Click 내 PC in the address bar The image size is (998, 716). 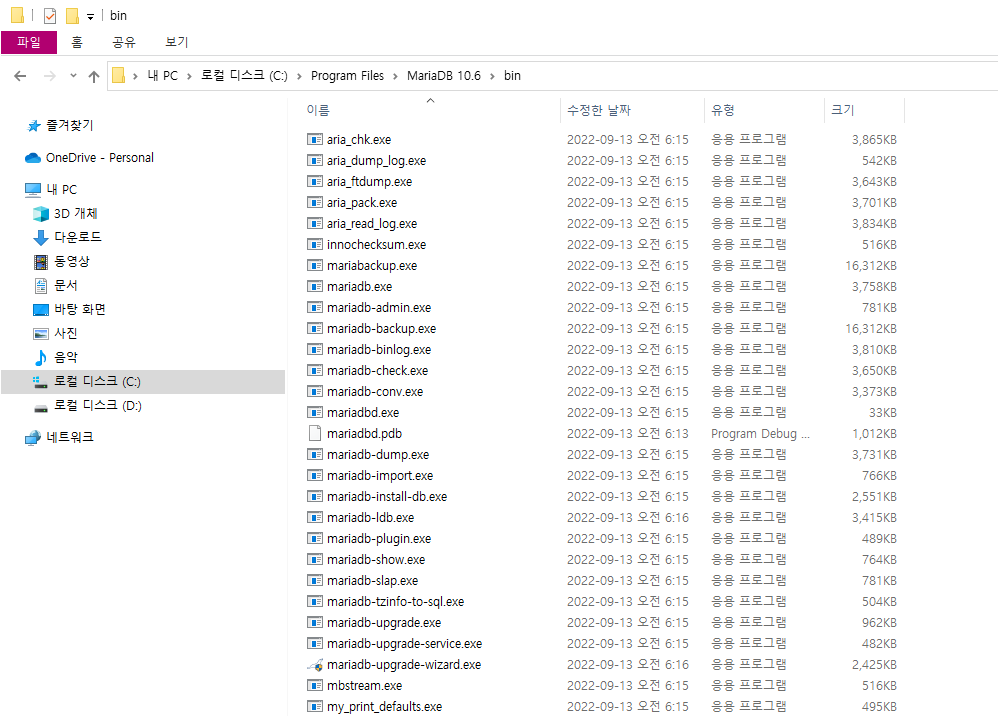coord(163,76)
